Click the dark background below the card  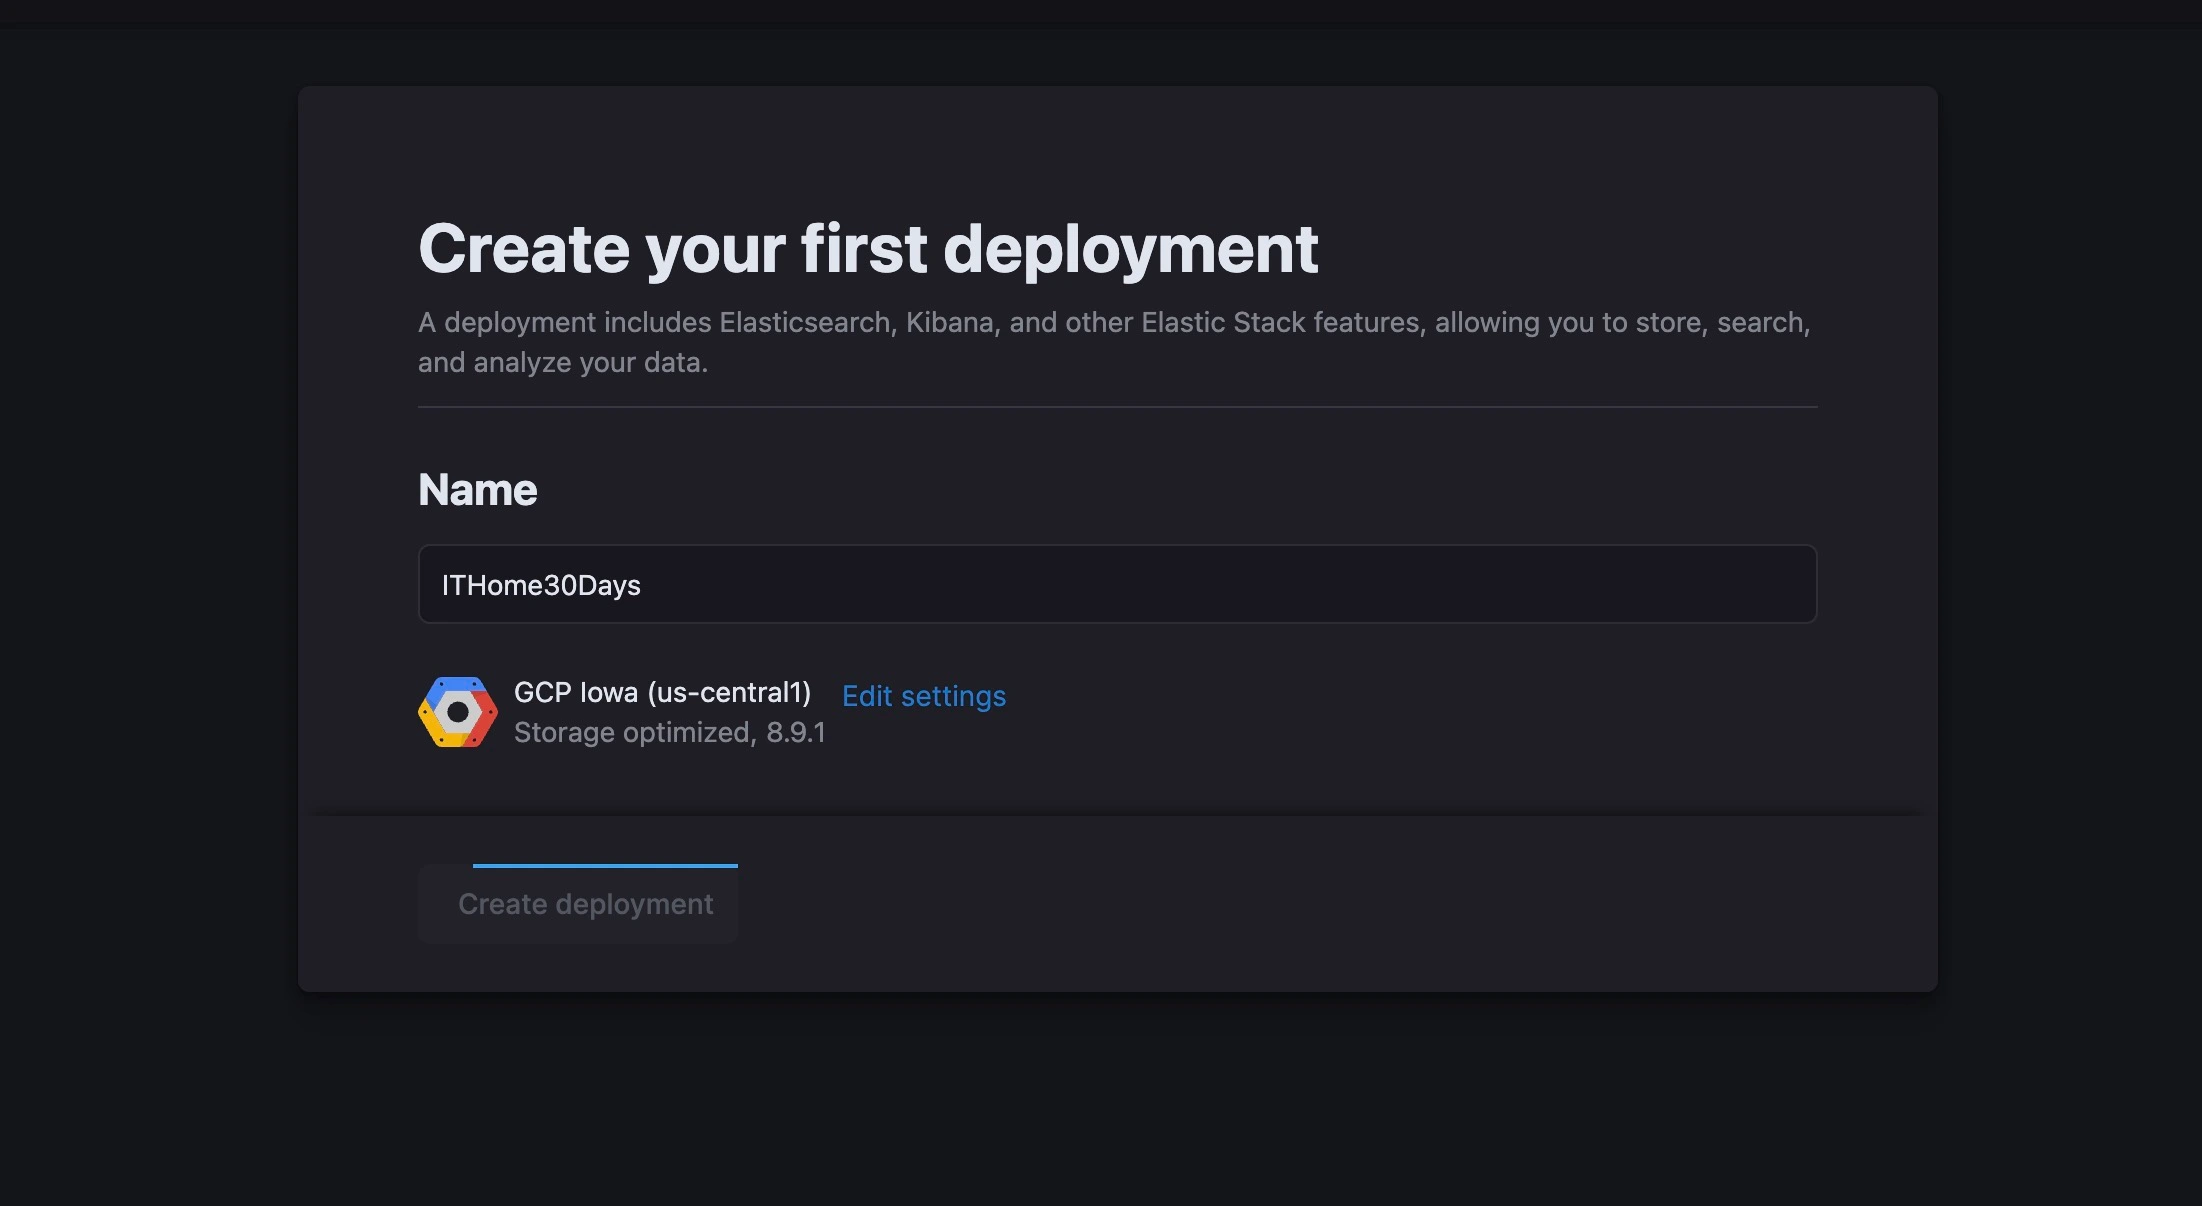(1100, 1100)
